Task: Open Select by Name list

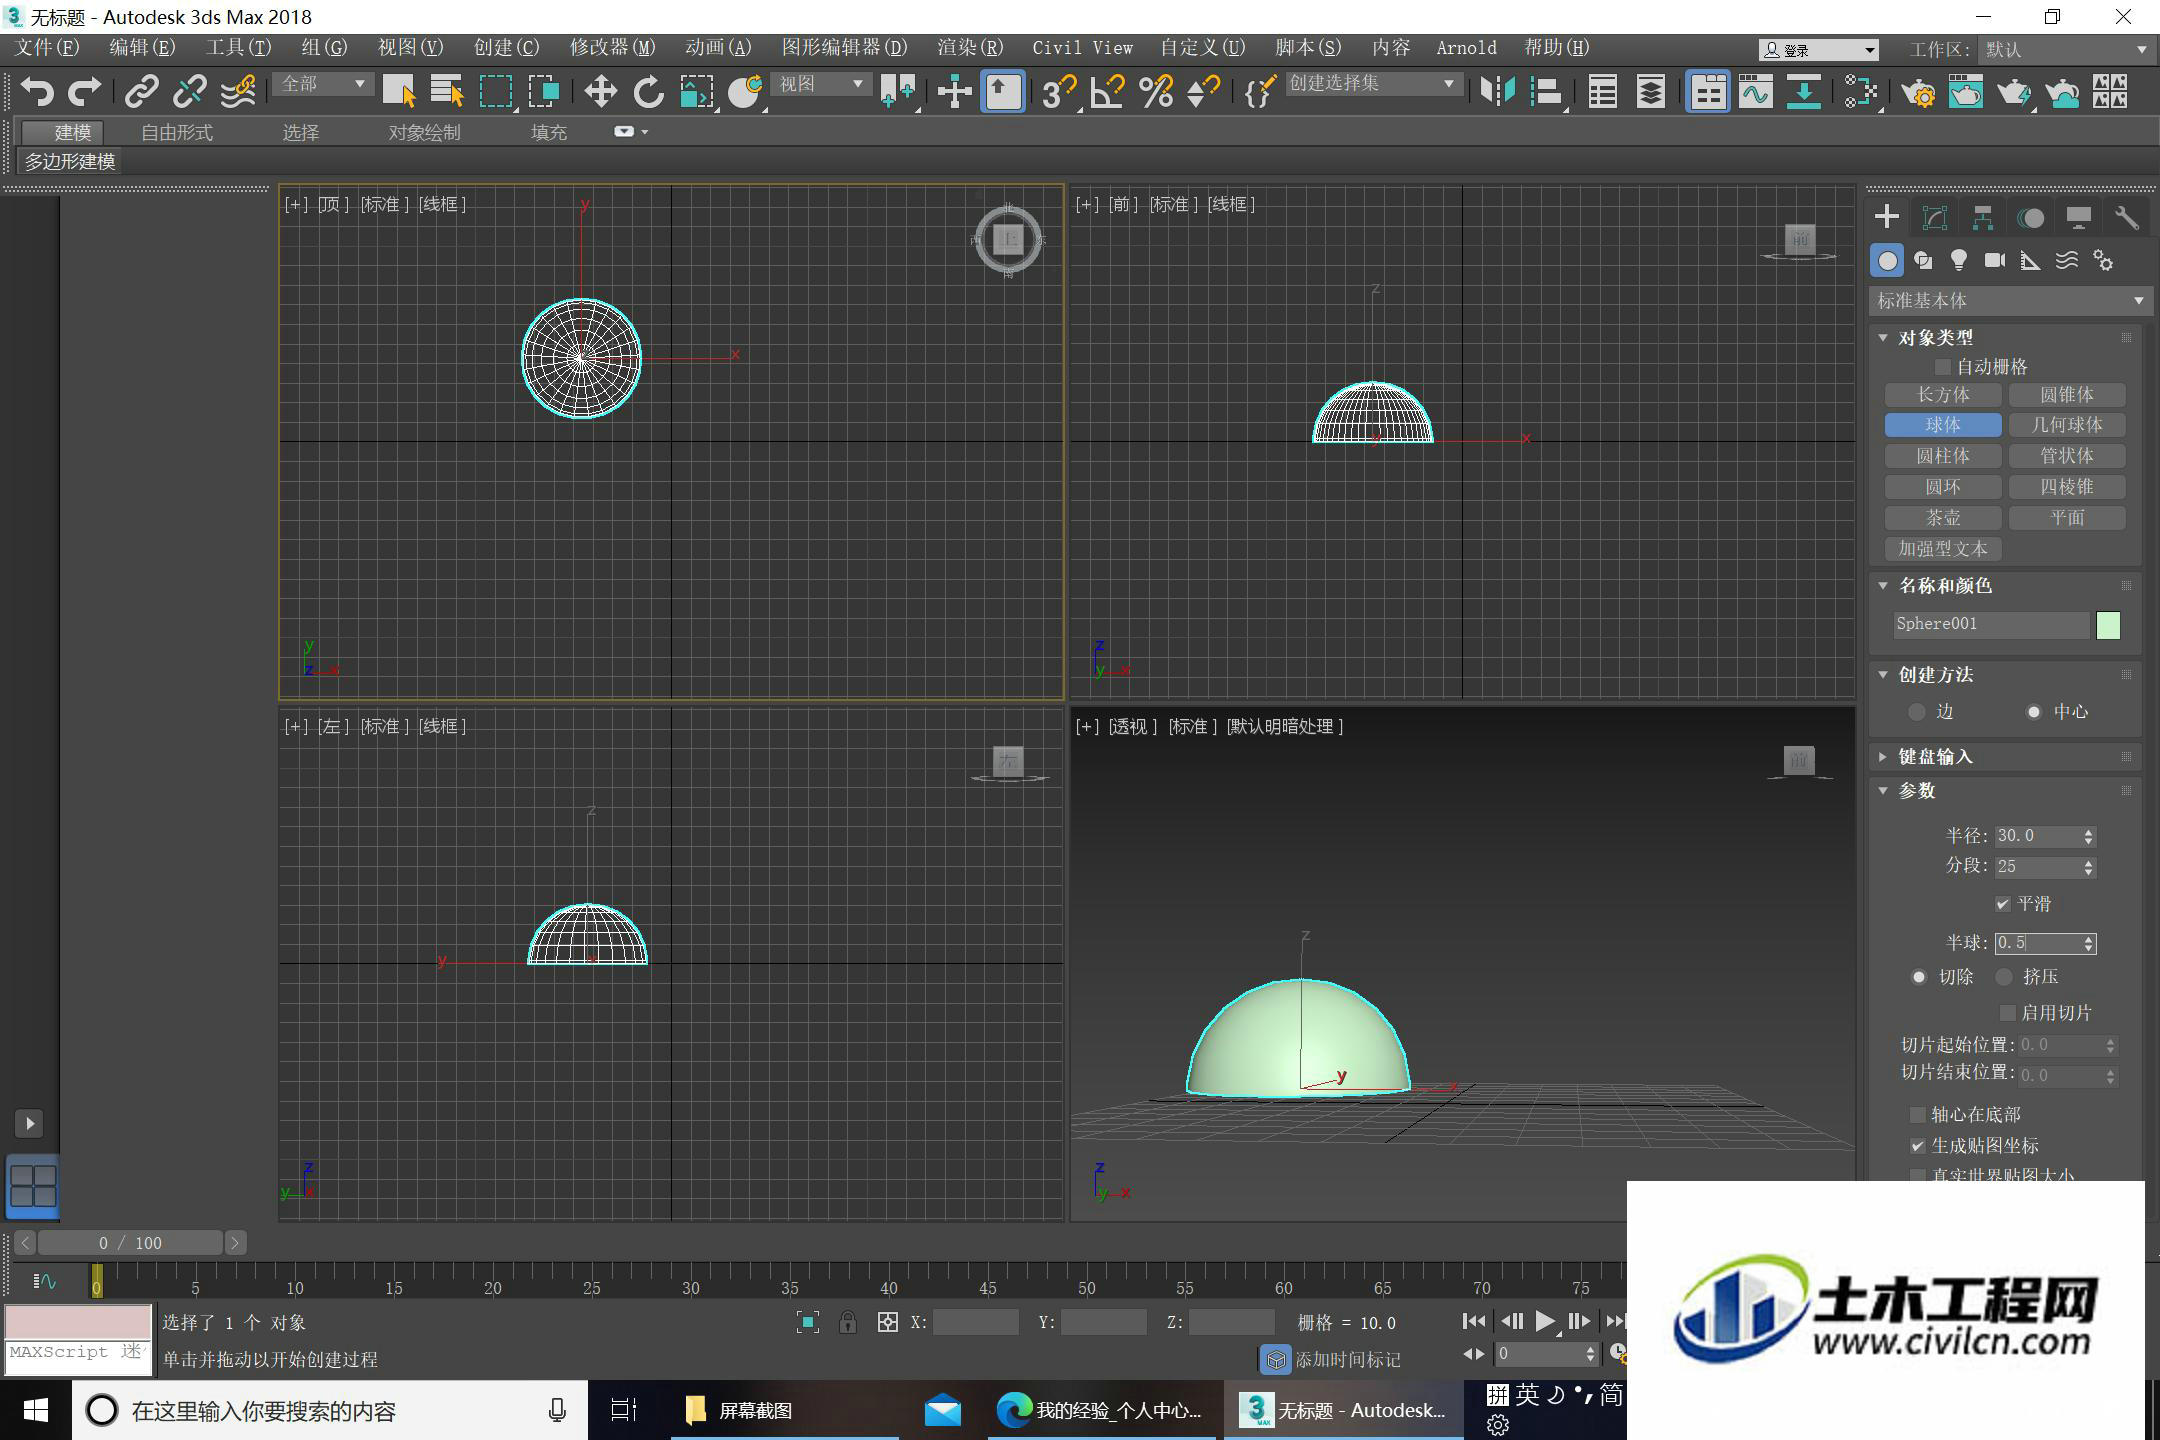Action: point(447,92)
